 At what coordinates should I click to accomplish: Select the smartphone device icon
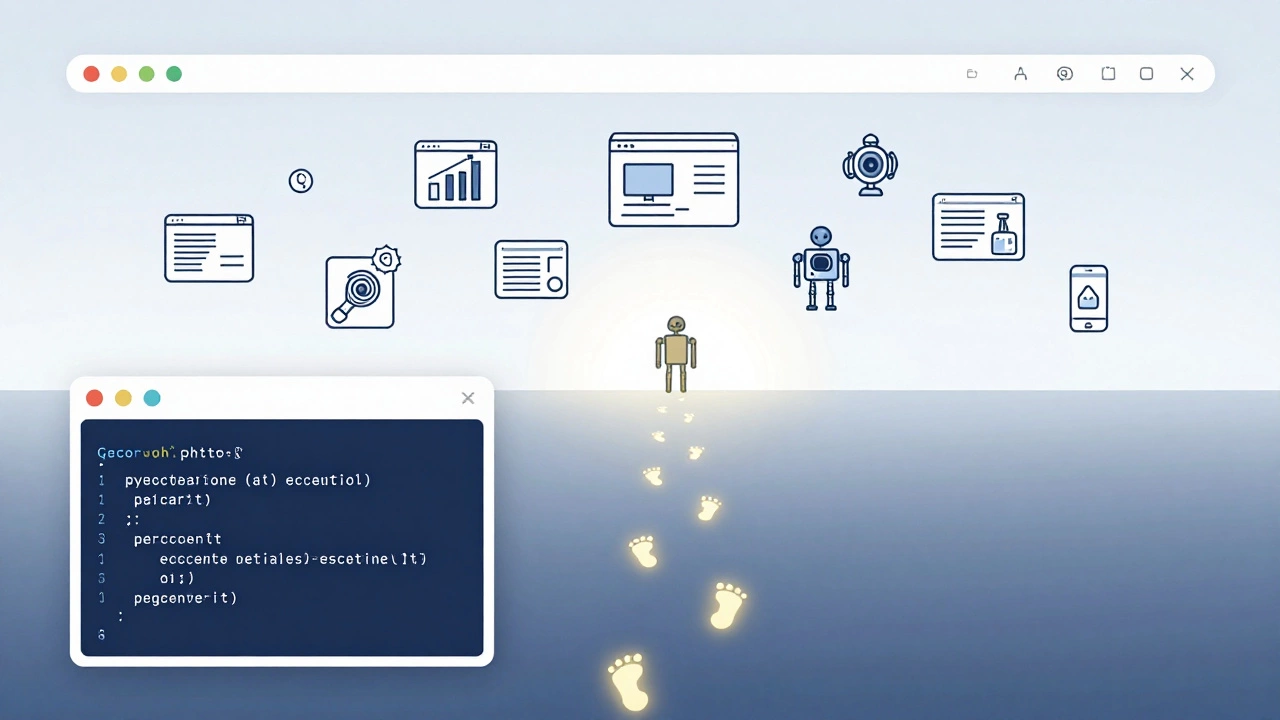point(1088,297)
